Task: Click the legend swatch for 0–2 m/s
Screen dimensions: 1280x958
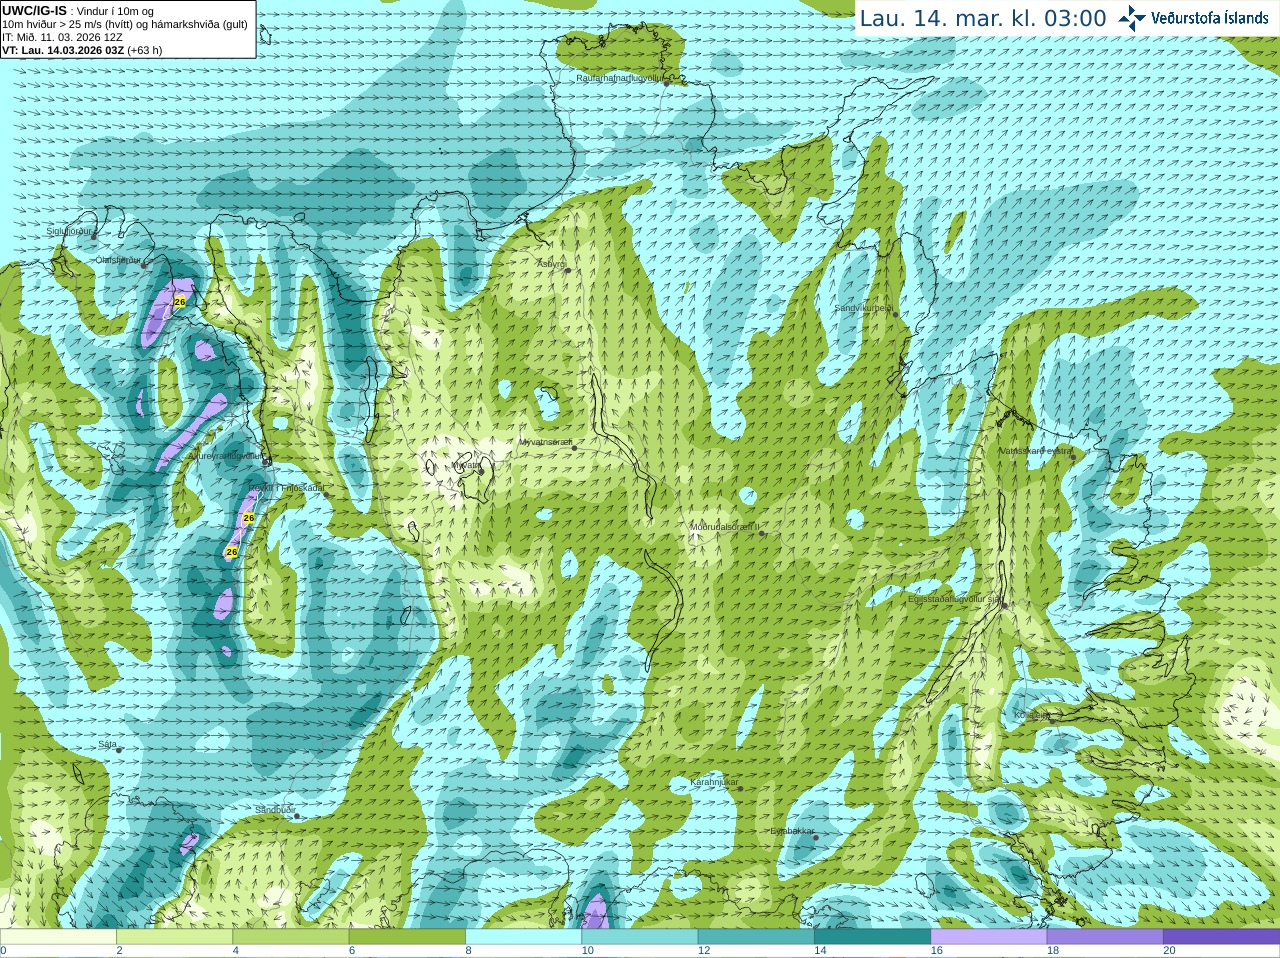Action: (58, 937)
